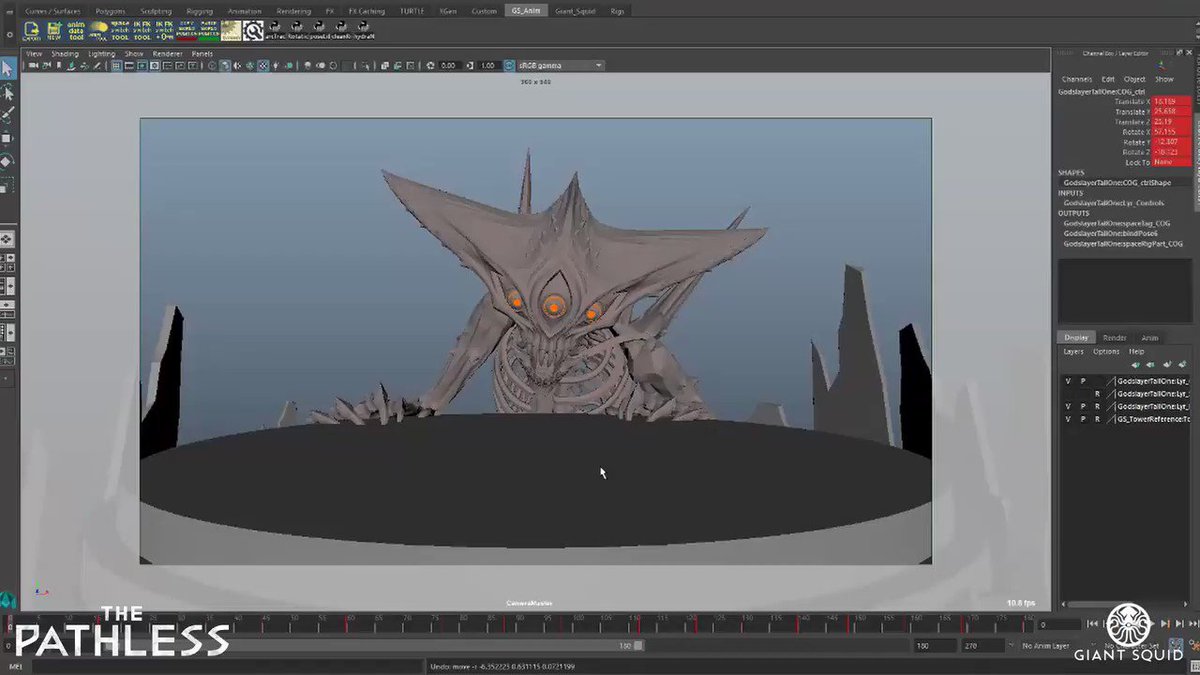This screenshot has height=675, width=1200.
Task: Toggle V visibility of the top GodslayerTallOne layer
Action: [1068, 381]
